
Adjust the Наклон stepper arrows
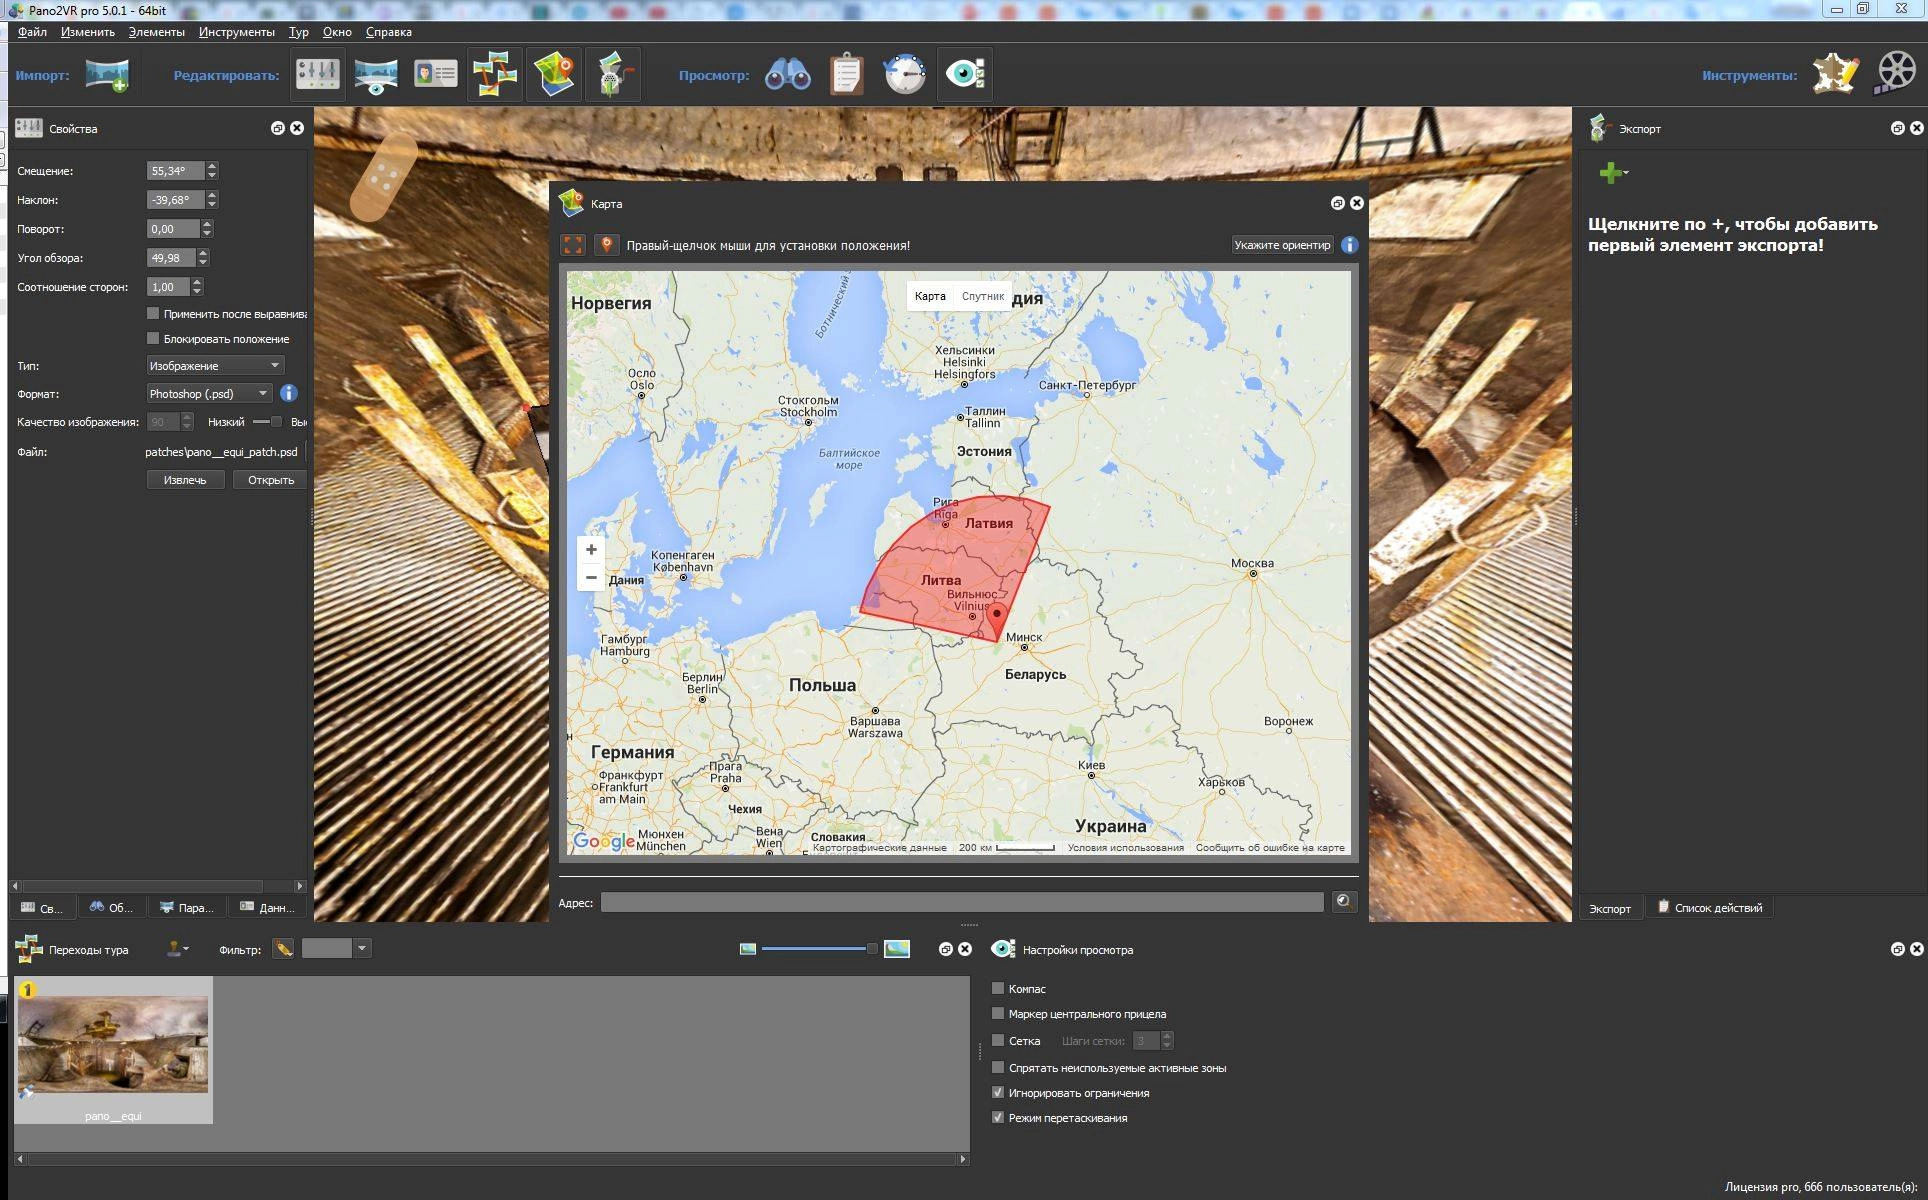212,200
